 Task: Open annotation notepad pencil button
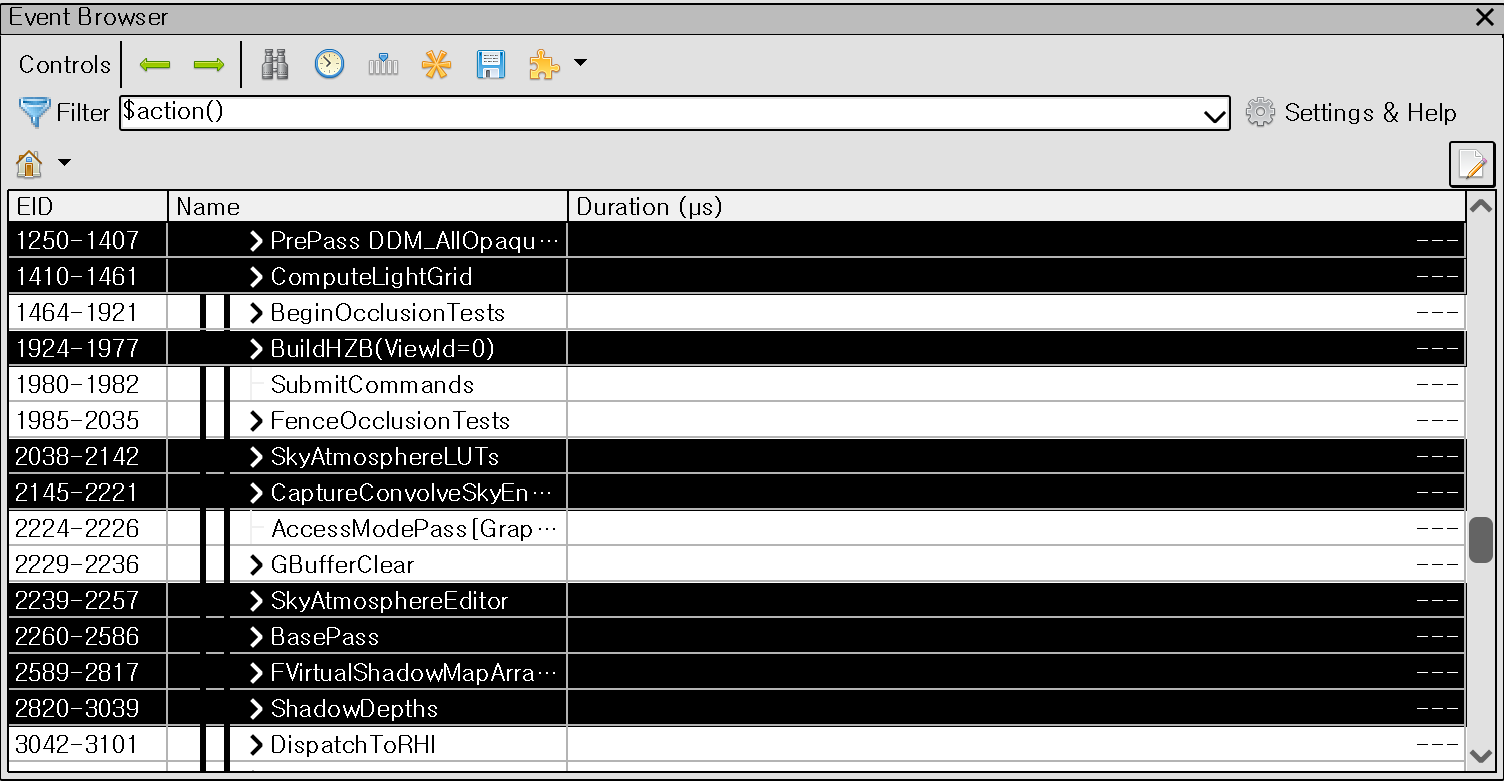click(x=1472, y=165)
